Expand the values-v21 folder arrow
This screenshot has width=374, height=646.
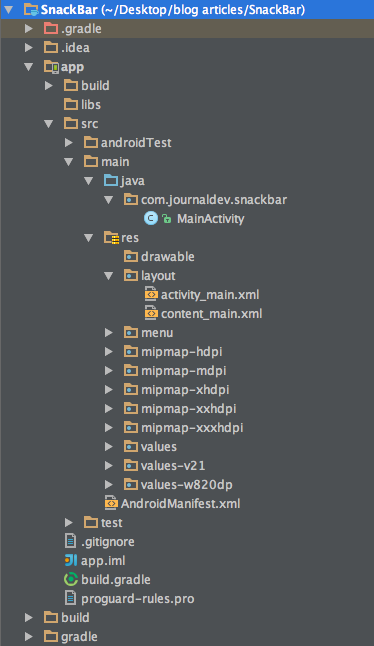pyautogui.click(x=109, y=466)
